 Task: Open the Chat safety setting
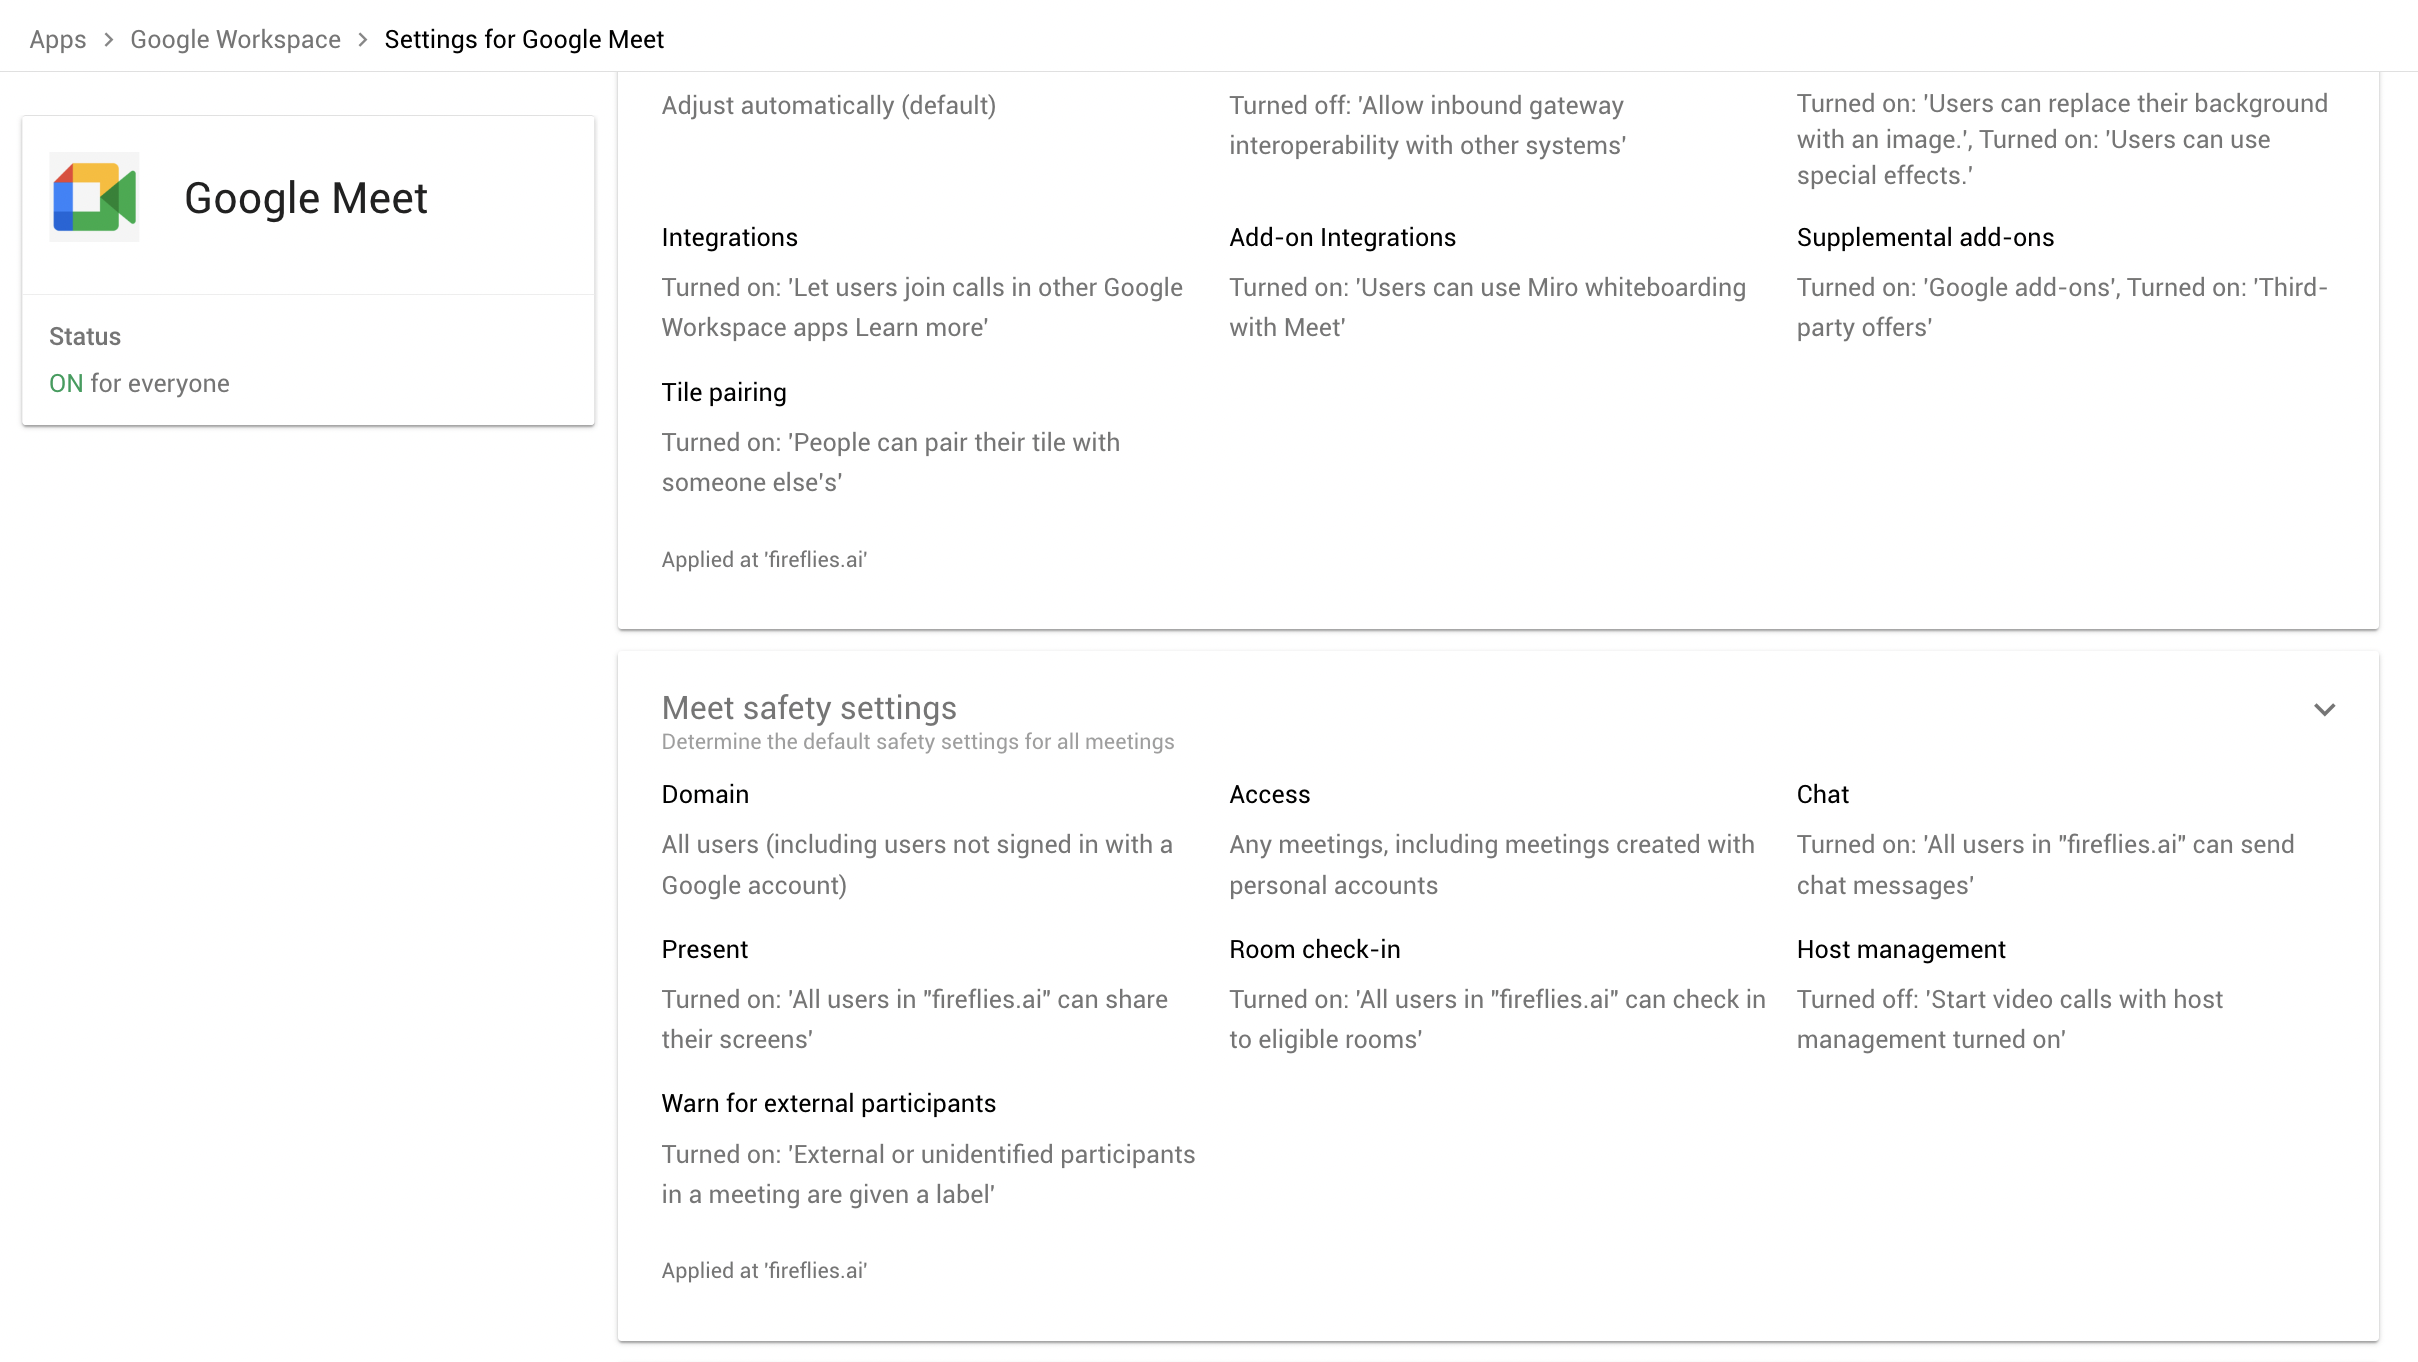1823,793
